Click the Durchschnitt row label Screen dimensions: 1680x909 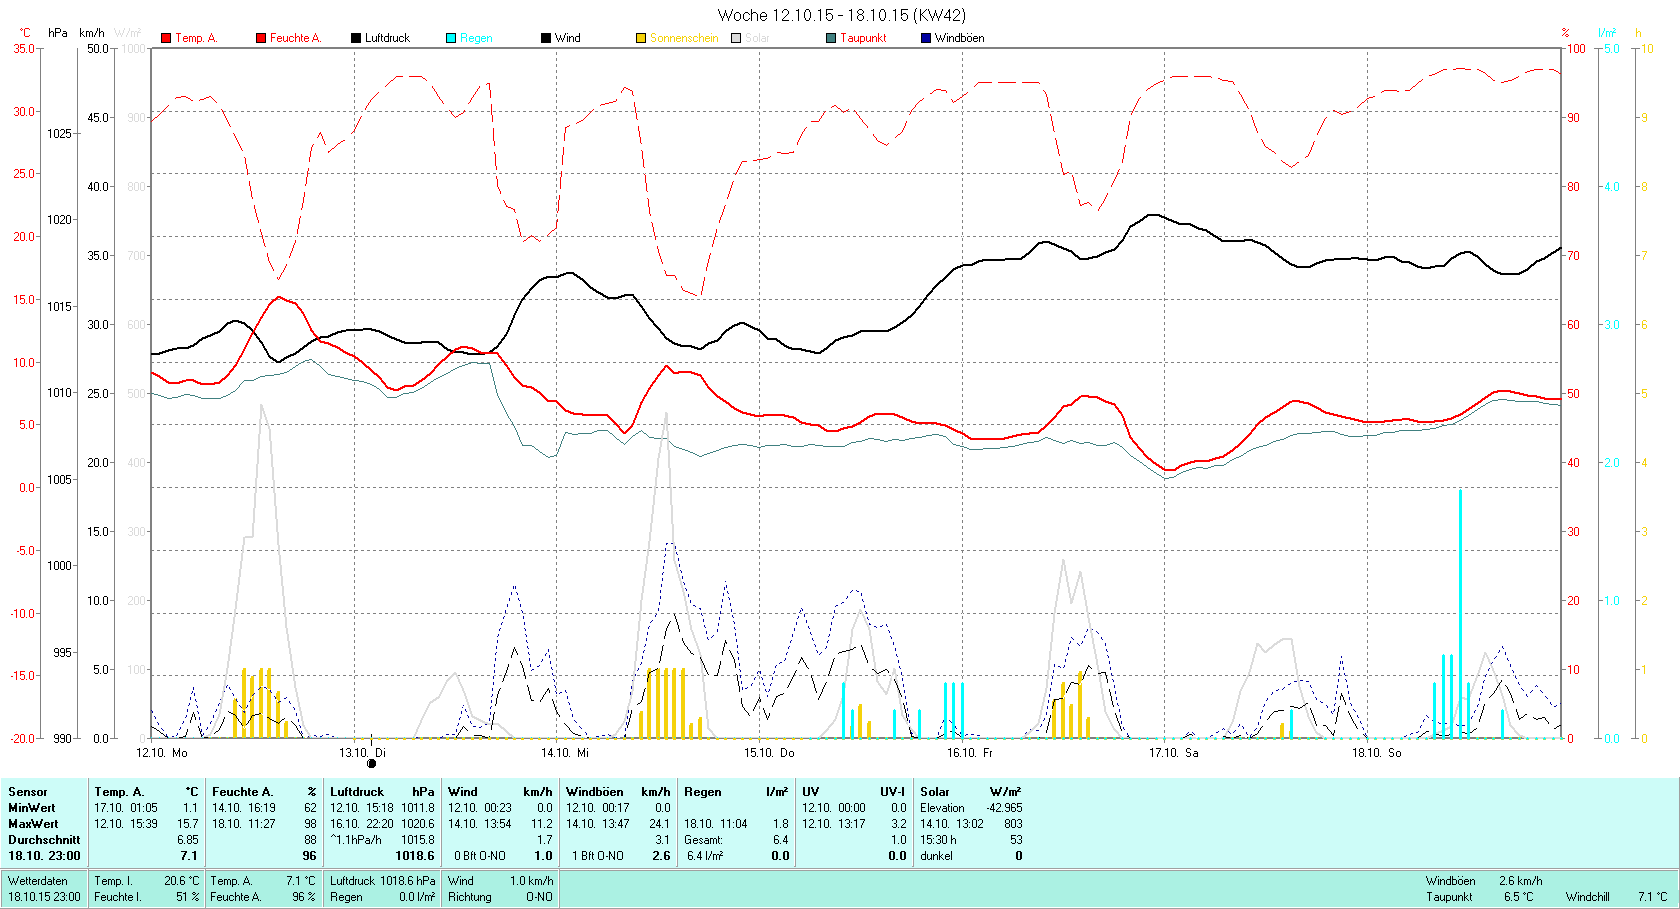tap(44, 840)
